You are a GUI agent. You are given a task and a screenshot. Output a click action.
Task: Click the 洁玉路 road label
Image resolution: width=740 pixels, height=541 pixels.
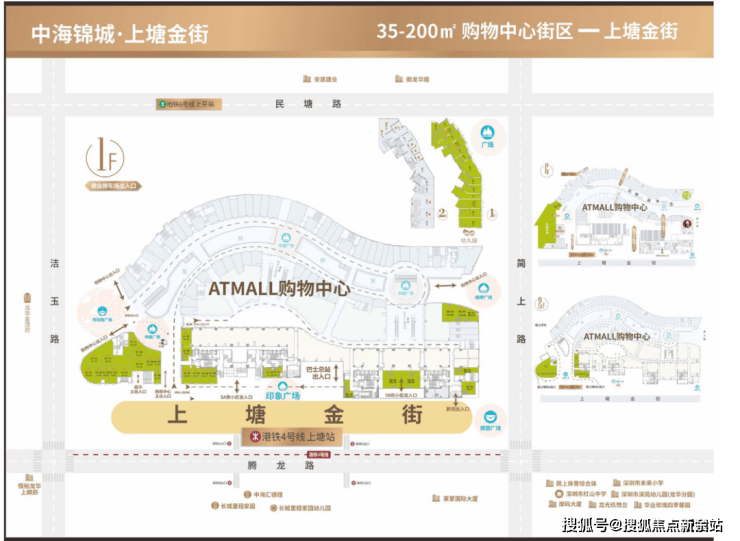(55, 301)
